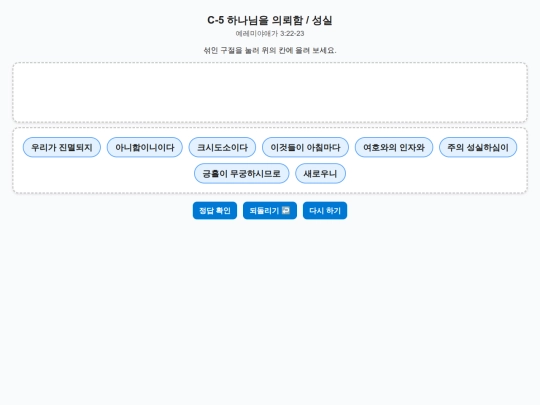540x405 pixels.
Task: Click the verse reference '예레미야애가 3:22-23'
Action: tap(270, 33)
